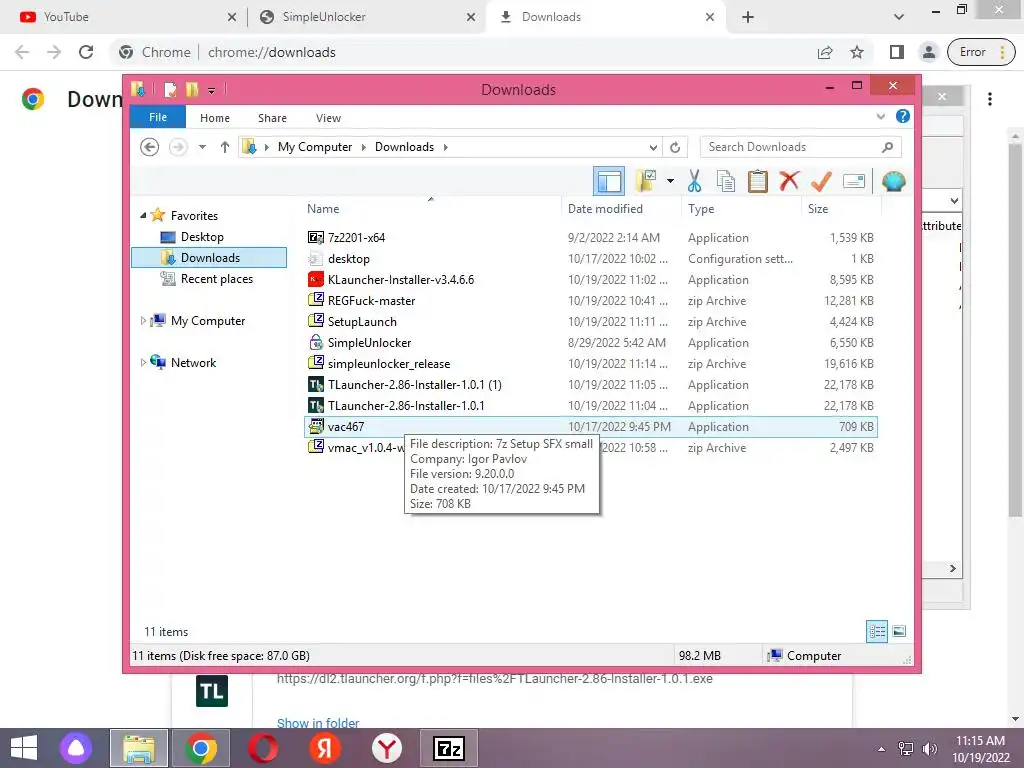Expand the arrow after Downloads in breadcrumb
Screen dimensions: 1024x768
pyautogui.click(x=445, y=147)
